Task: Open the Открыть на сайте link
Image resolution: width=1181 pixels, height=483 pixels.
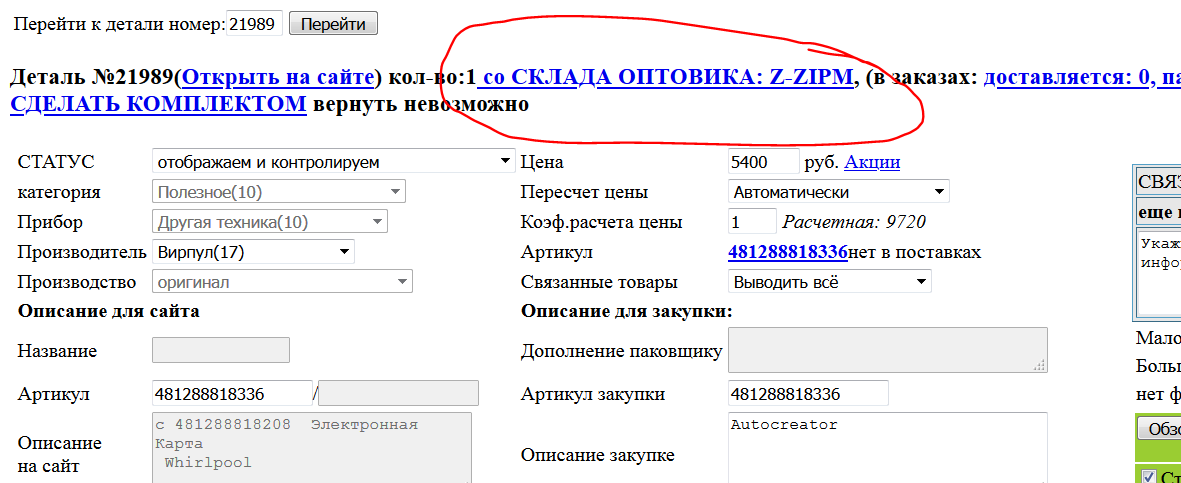Action: coord(278,77)
